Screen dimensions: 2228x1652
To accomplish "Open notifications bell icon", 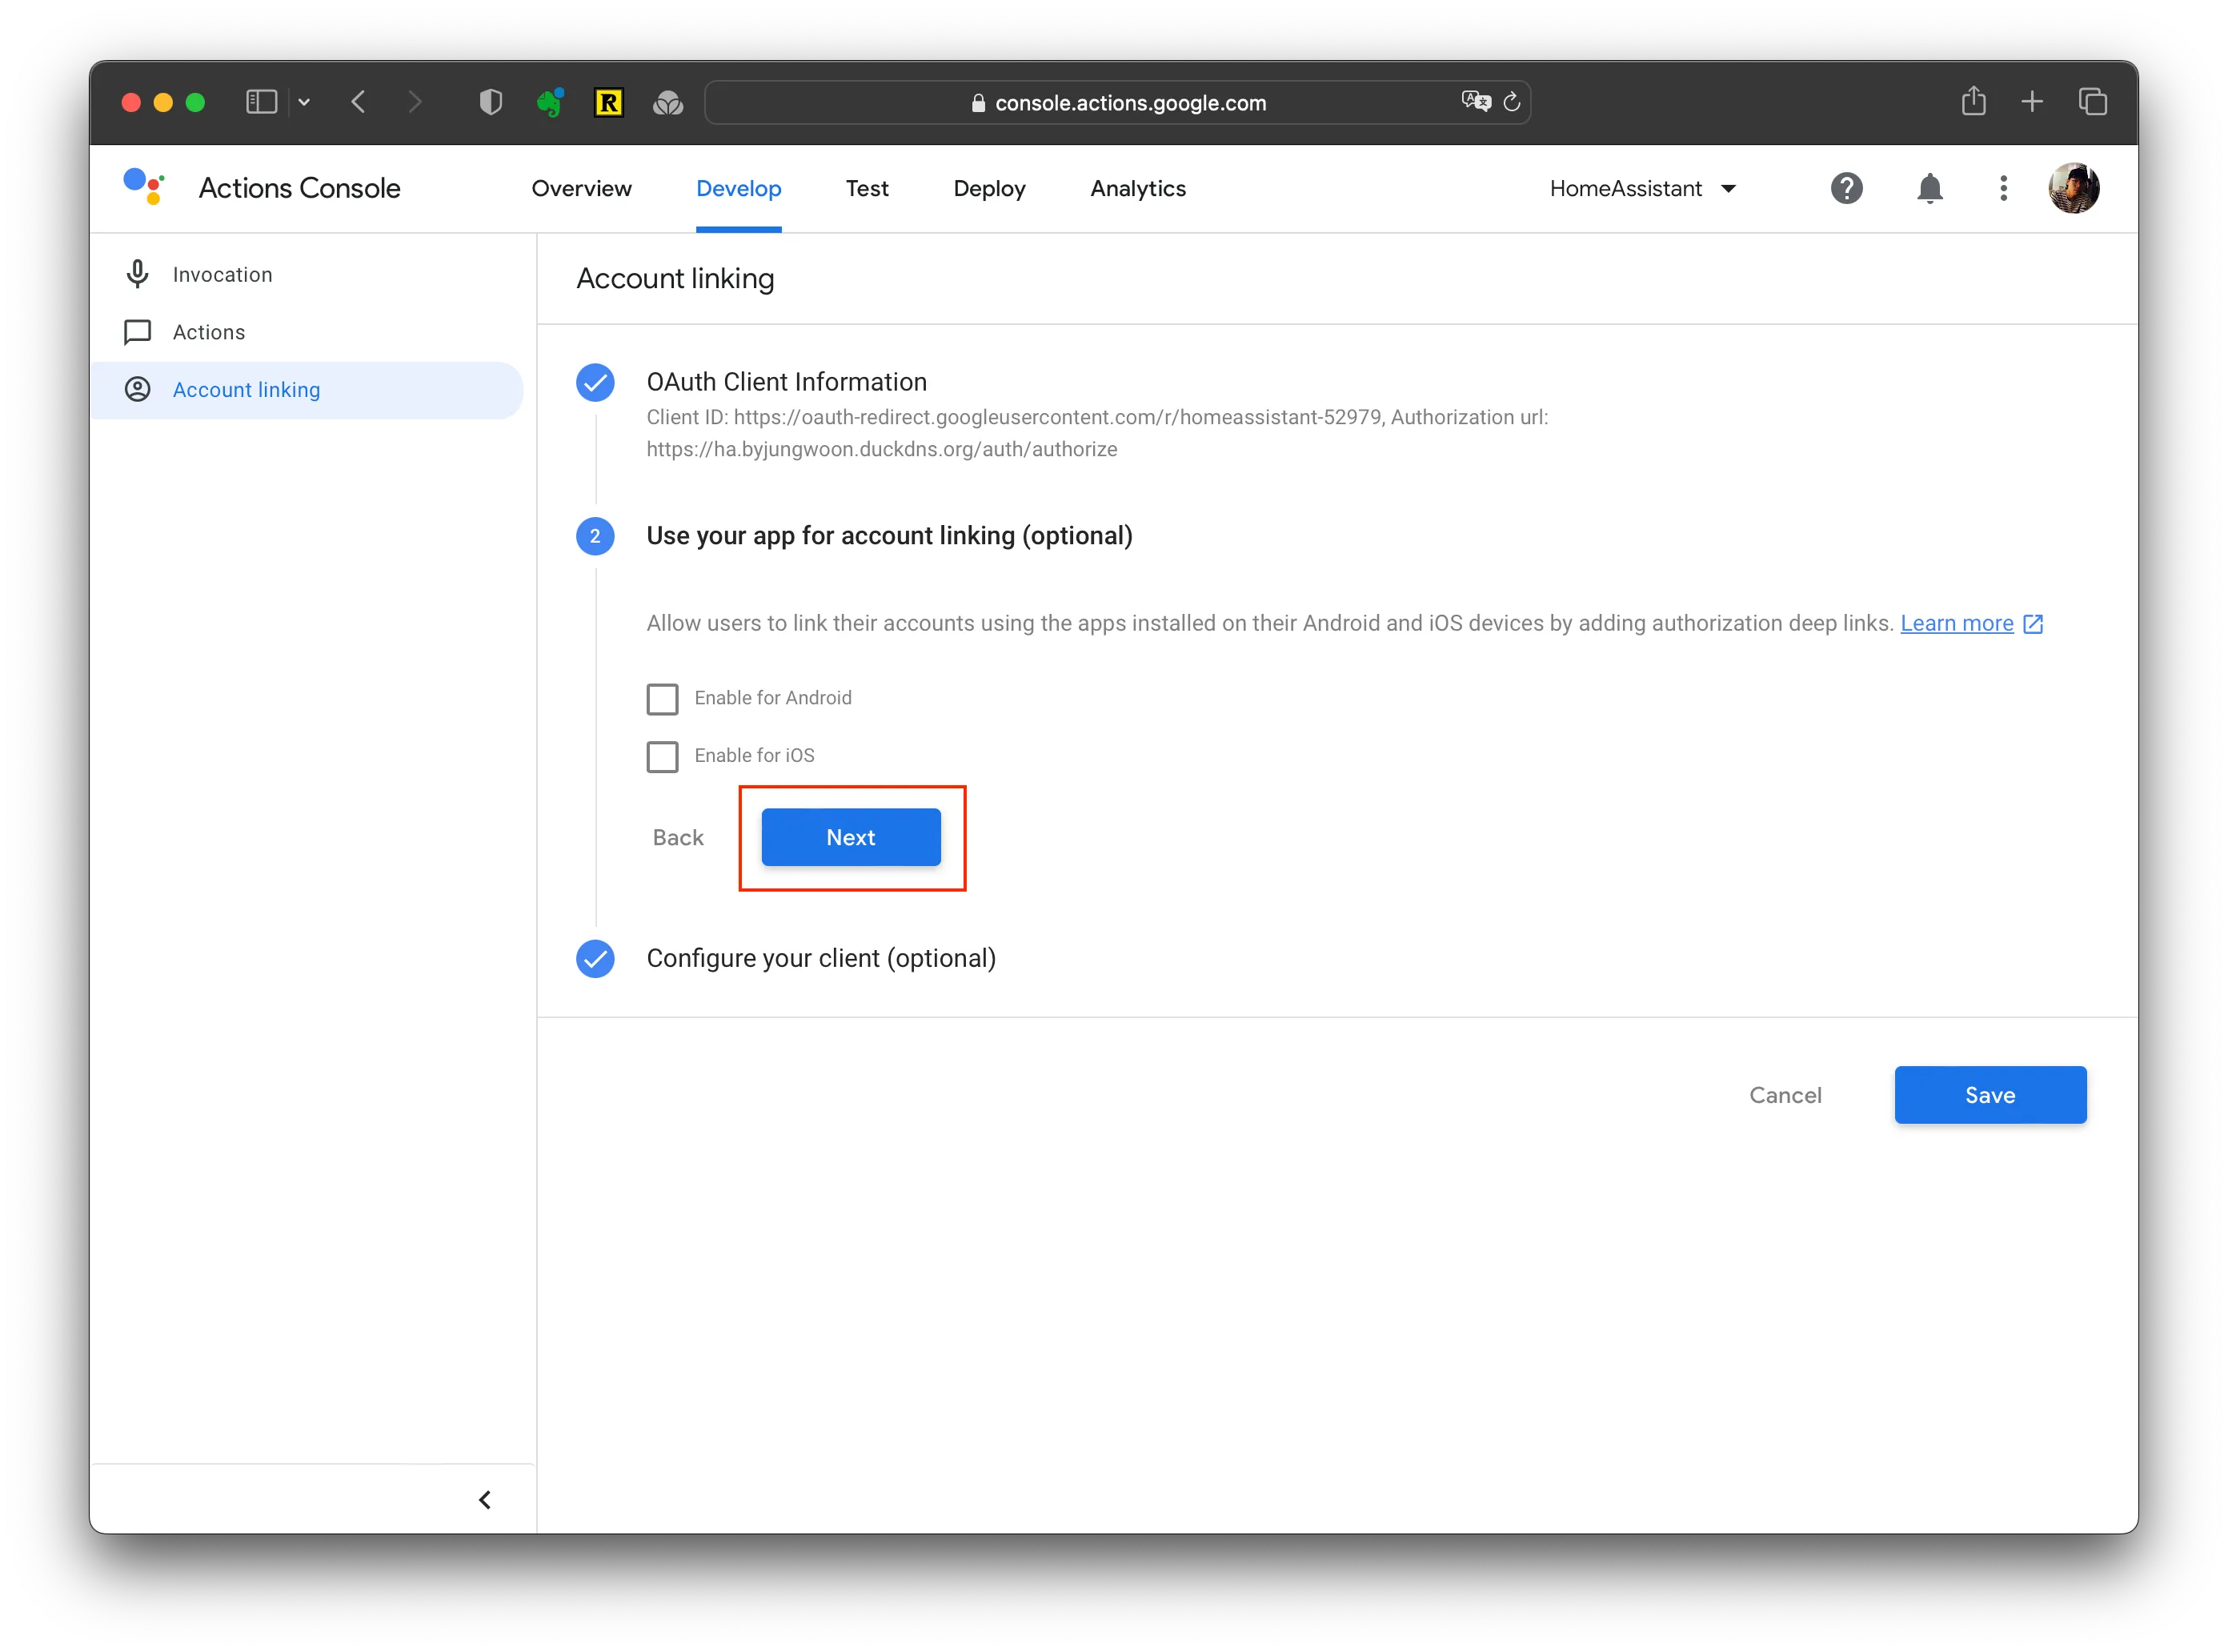I will click(x=1929, y=188).
